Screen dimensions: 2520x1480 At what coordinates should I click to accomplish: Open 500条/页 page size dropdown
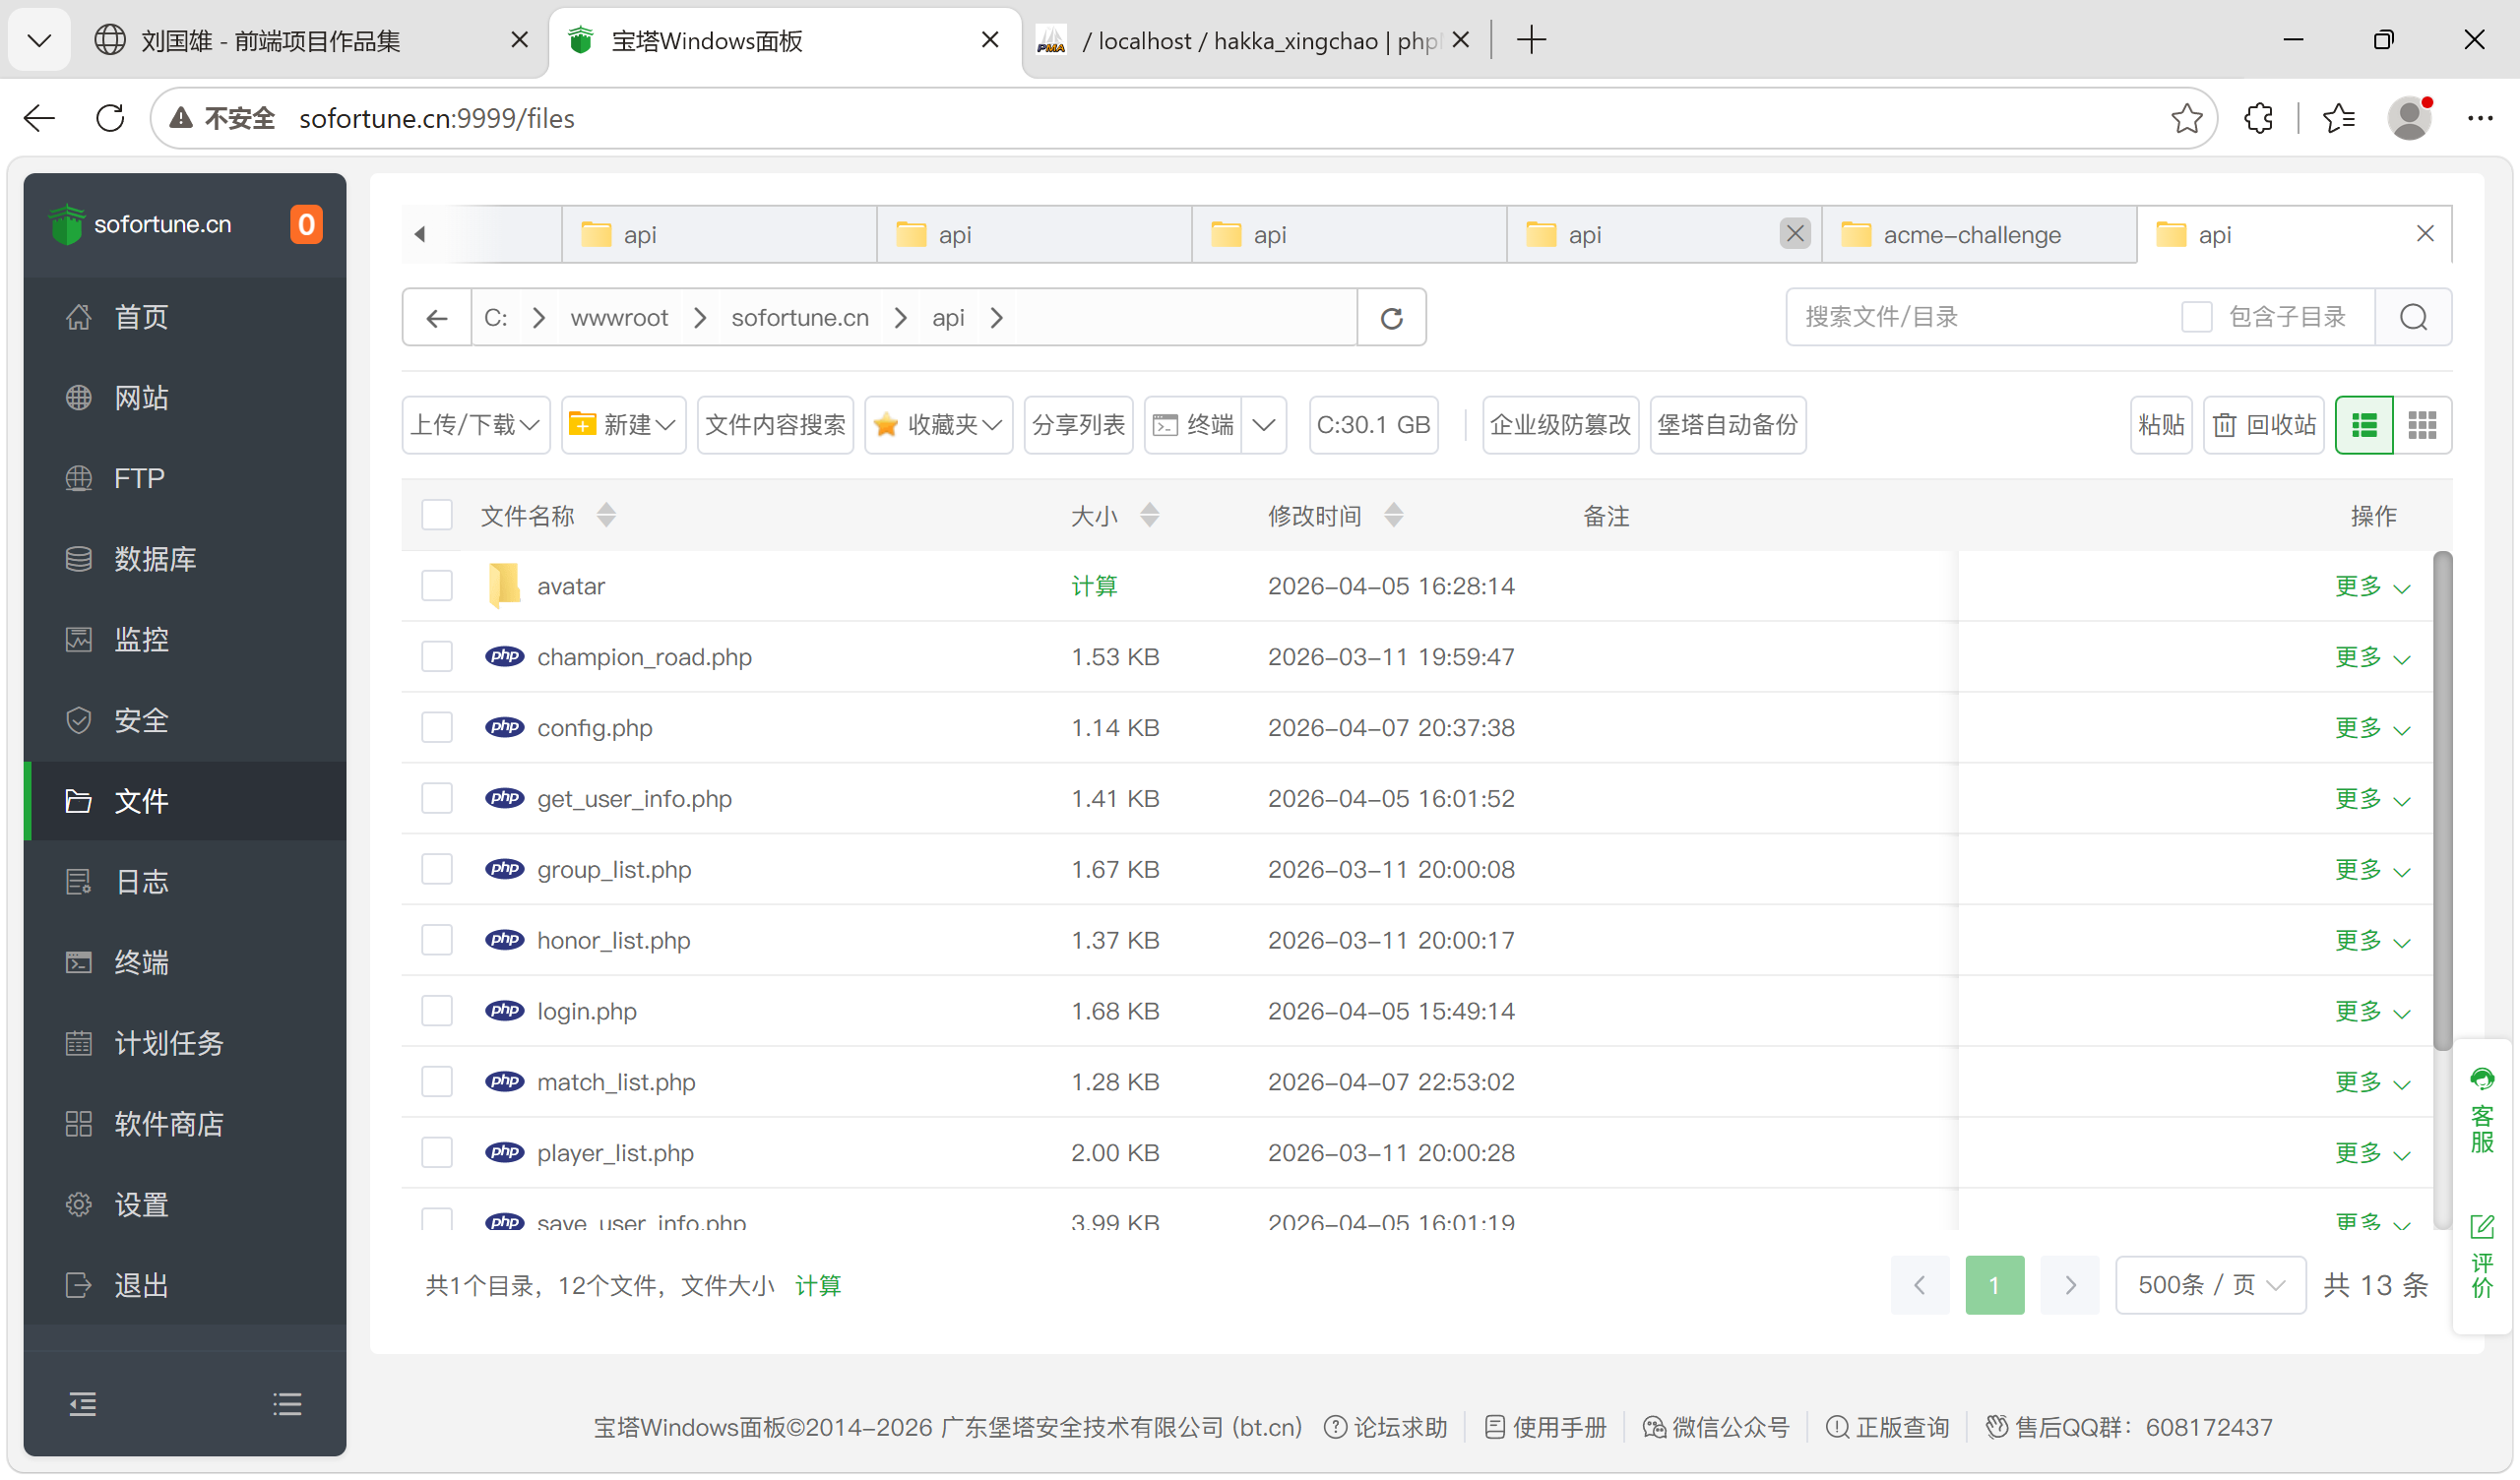click(x=2211, y=1285)
